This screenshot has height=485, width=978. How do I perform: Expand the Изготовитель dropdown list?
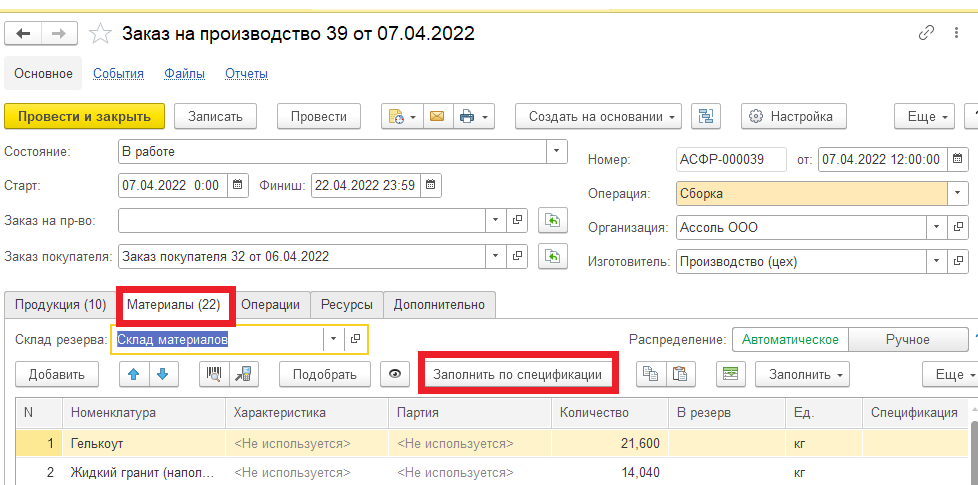tap(937, 262)
